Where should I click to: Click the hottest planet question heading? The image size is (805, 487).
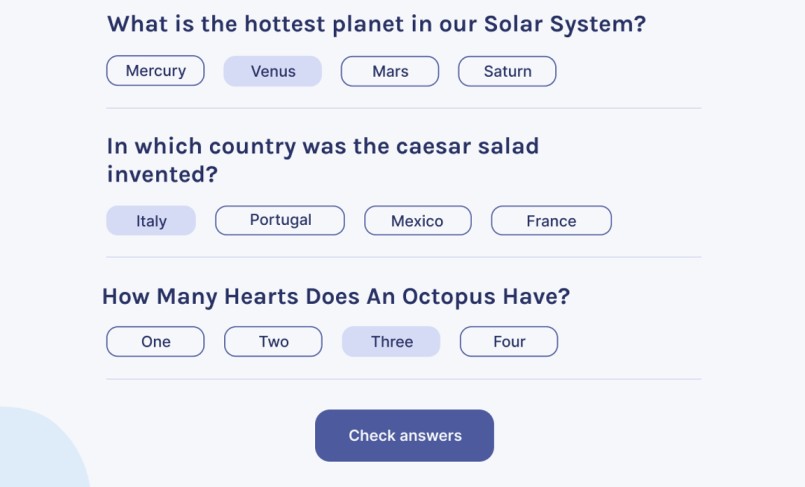(x=376, y=24)
